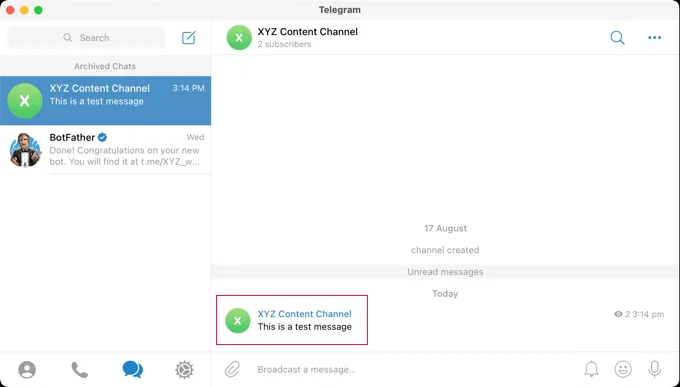This screenshot has width=680, height=387.
Task: Click the green zoom window button
Action: [38, 10]
